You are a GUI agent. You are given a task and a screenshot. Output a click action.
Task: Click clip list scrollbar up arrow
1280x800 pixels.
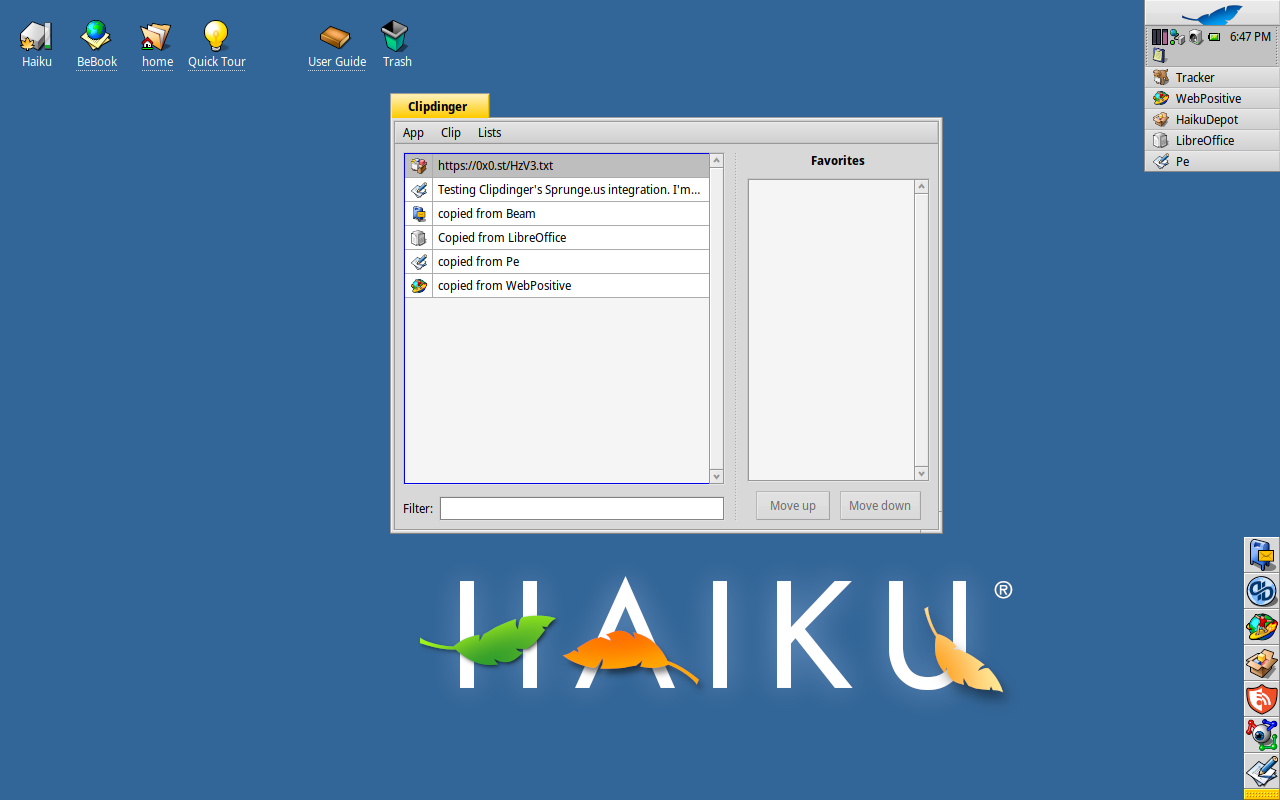[x=716, y=160]
